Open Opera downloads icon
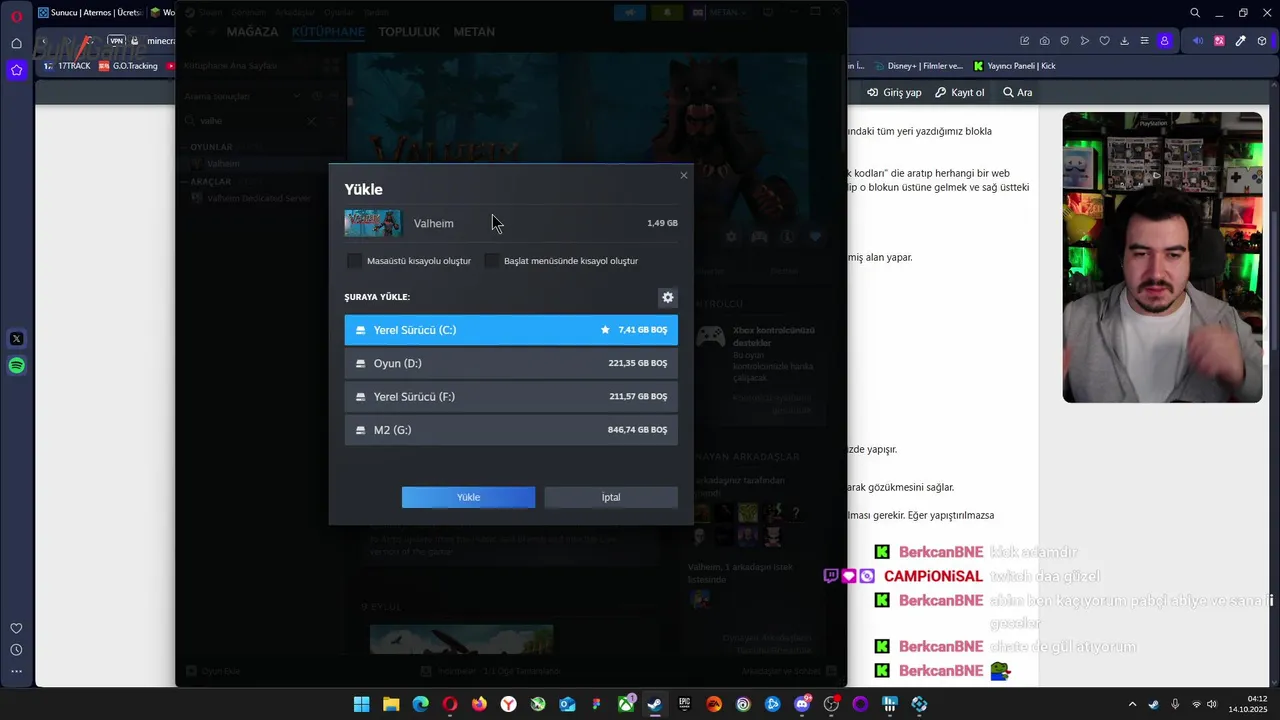1280x720 pixels. click(1124, 41)
